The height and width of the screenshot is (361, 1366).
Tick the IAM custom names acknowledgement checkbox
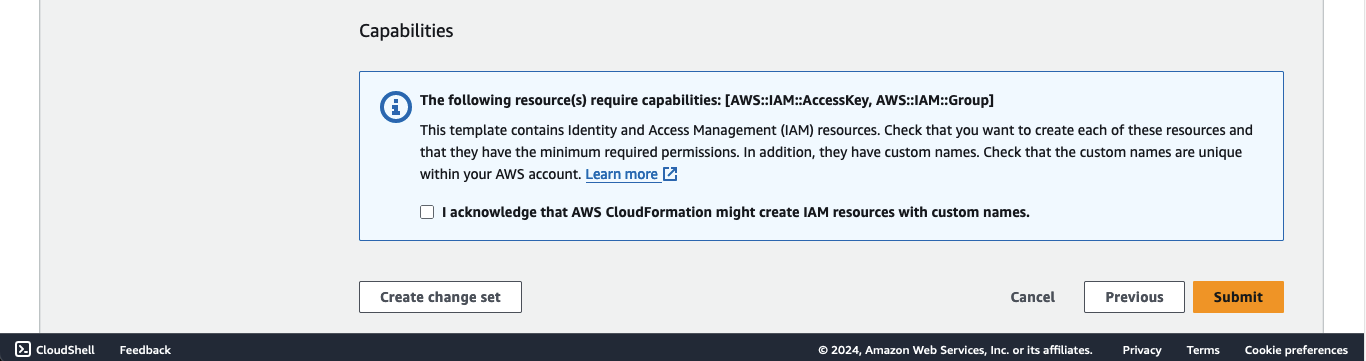(427, 212)
